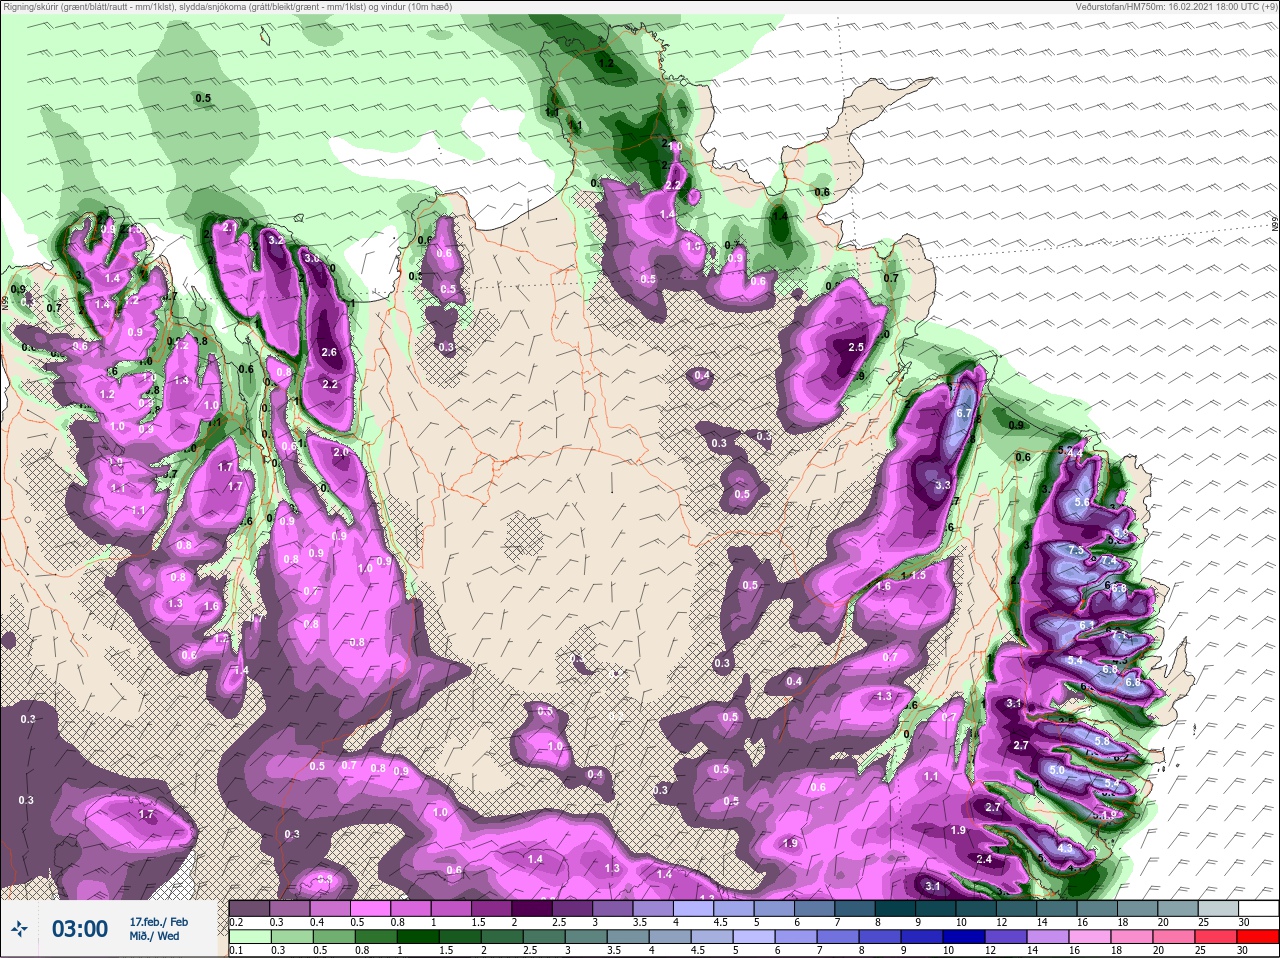Click the wind compass icon beside the time
1280x958 pixels.
(x=19, y=929)
